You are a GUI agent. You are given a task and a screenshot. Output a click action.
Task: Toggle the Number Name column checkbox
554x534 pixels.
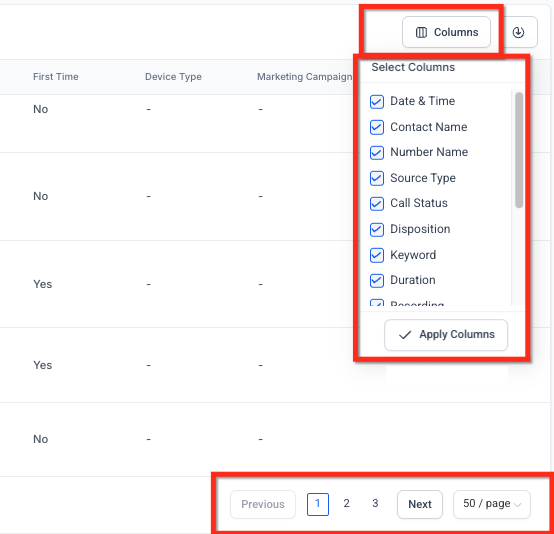[x=377, y=153]
